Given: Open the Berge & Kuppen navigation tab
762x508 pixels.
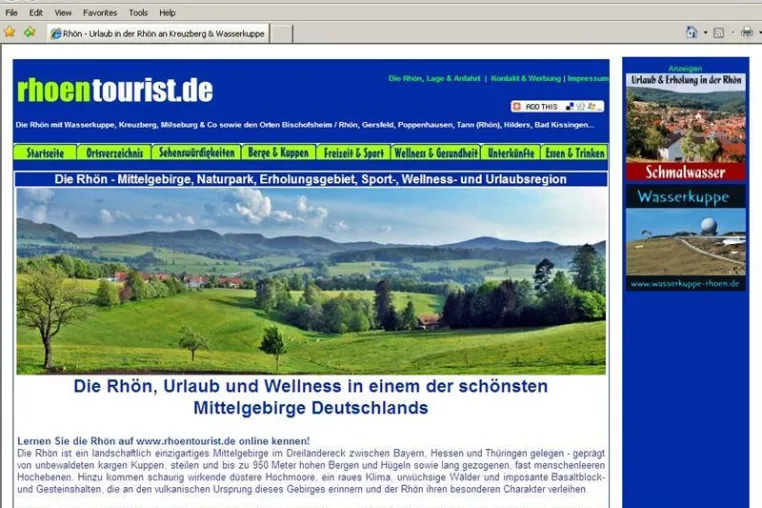Looking at the screenshot, I should (278, 153).
